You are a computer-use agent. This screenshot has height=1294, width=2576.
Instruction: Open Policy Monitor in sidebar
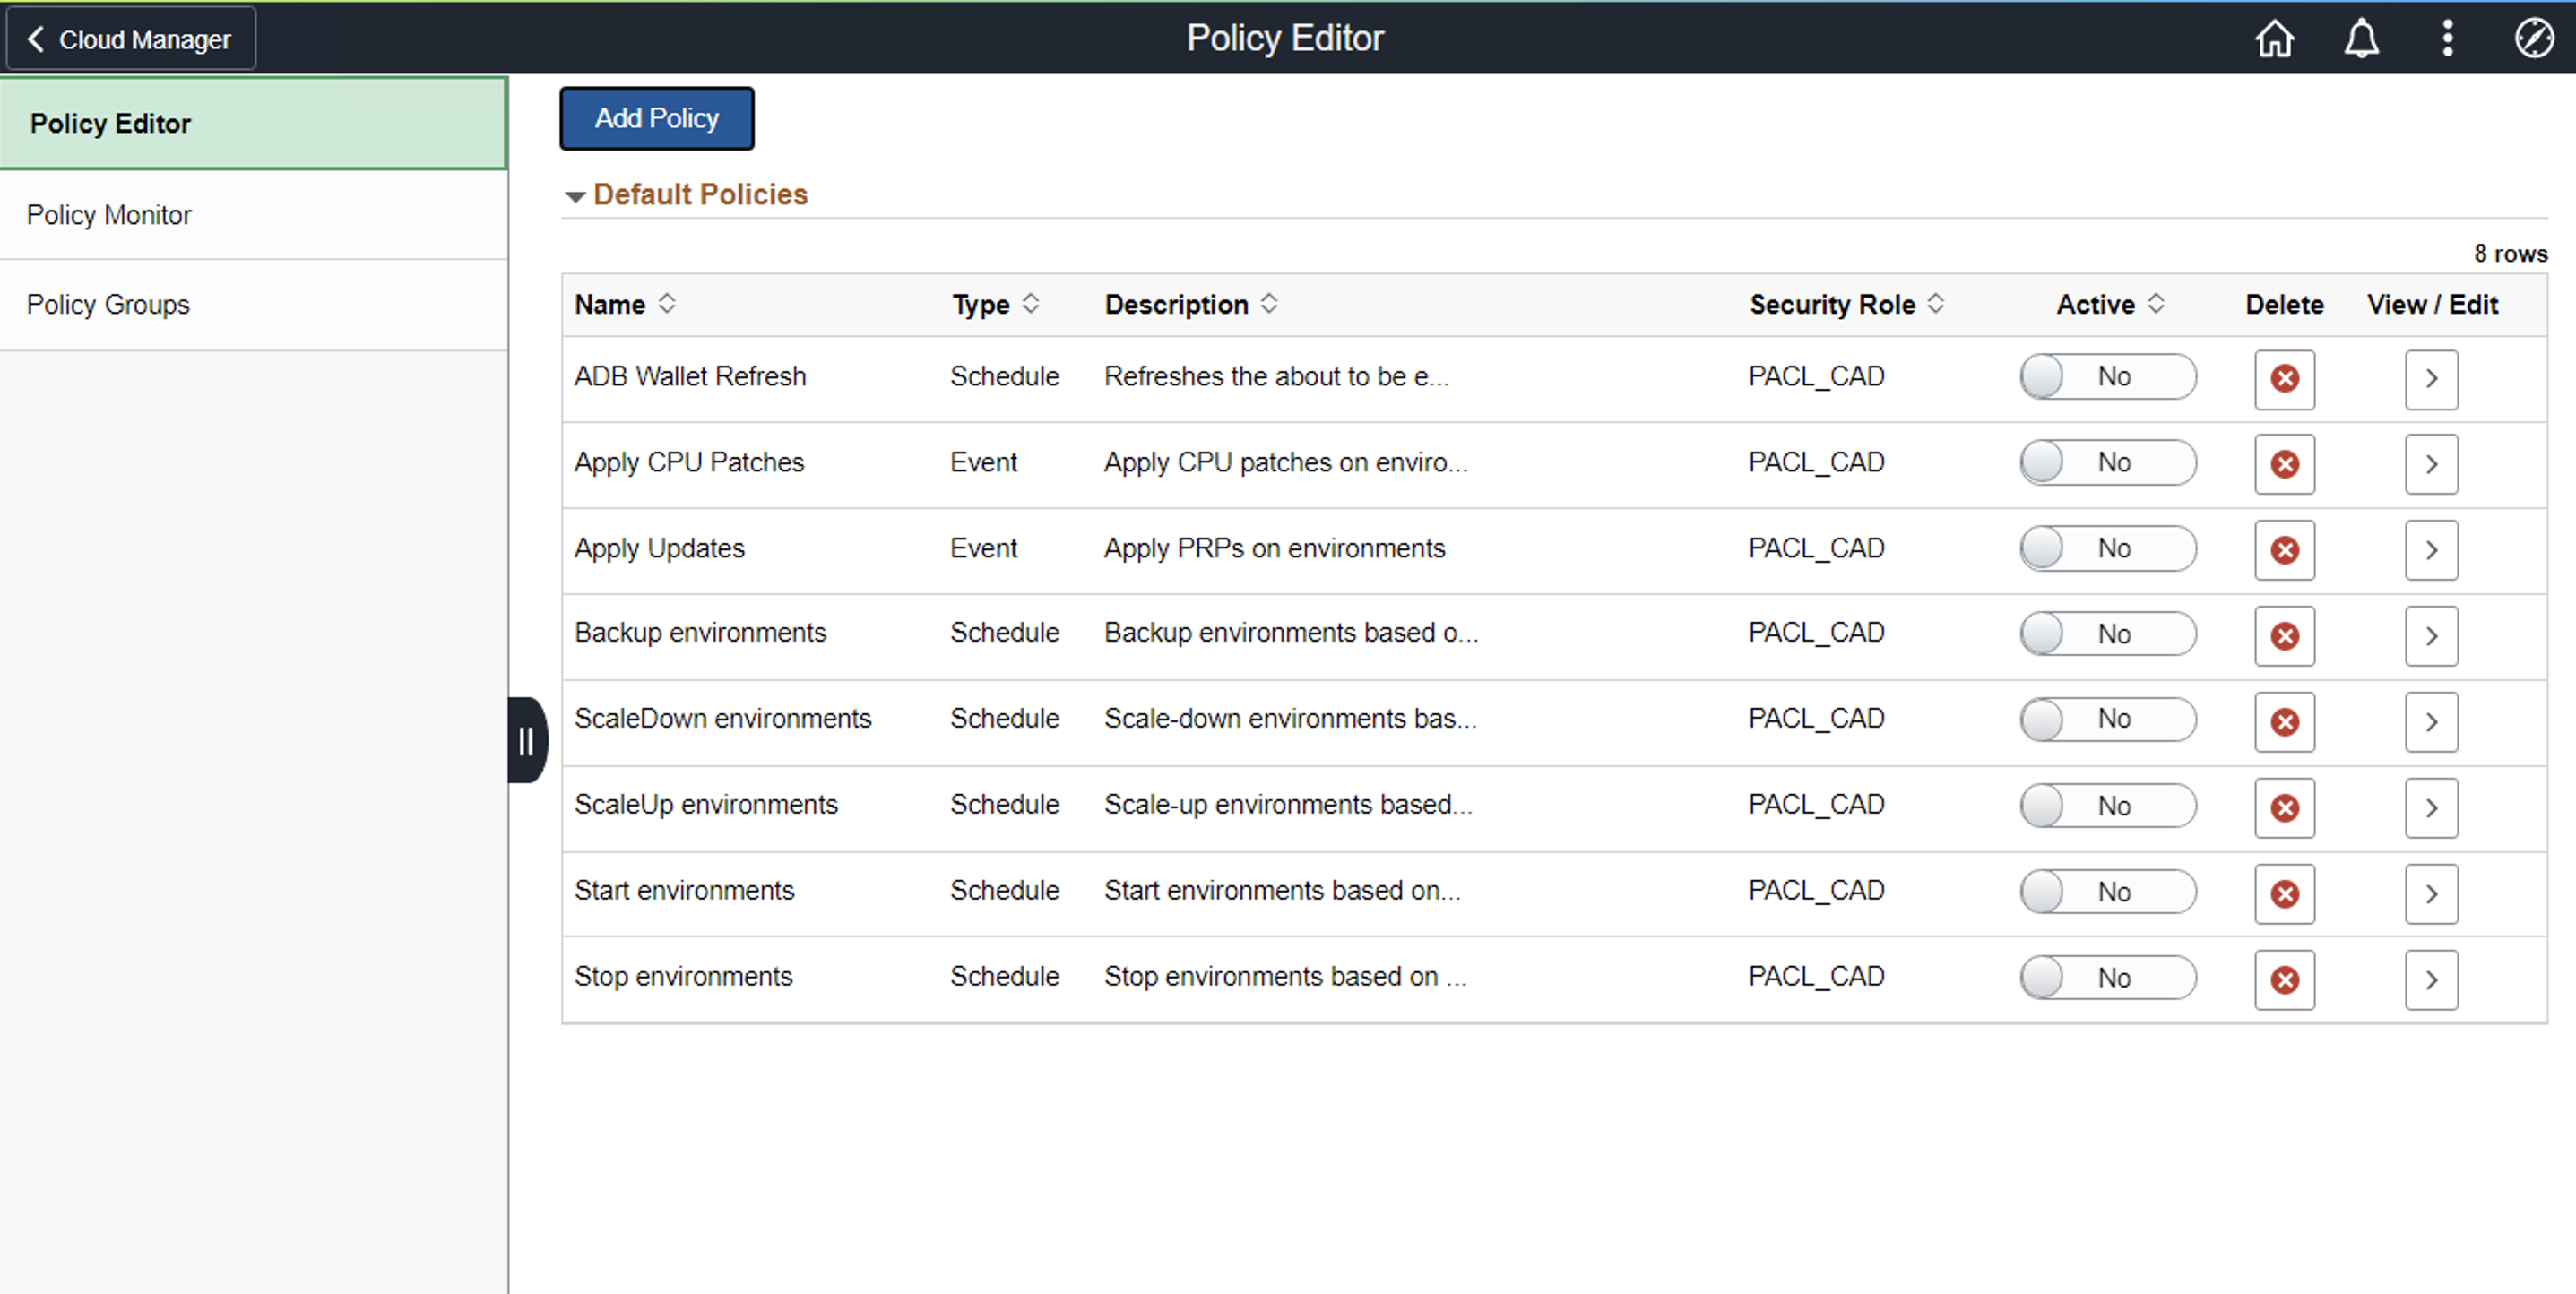(109, 215)
